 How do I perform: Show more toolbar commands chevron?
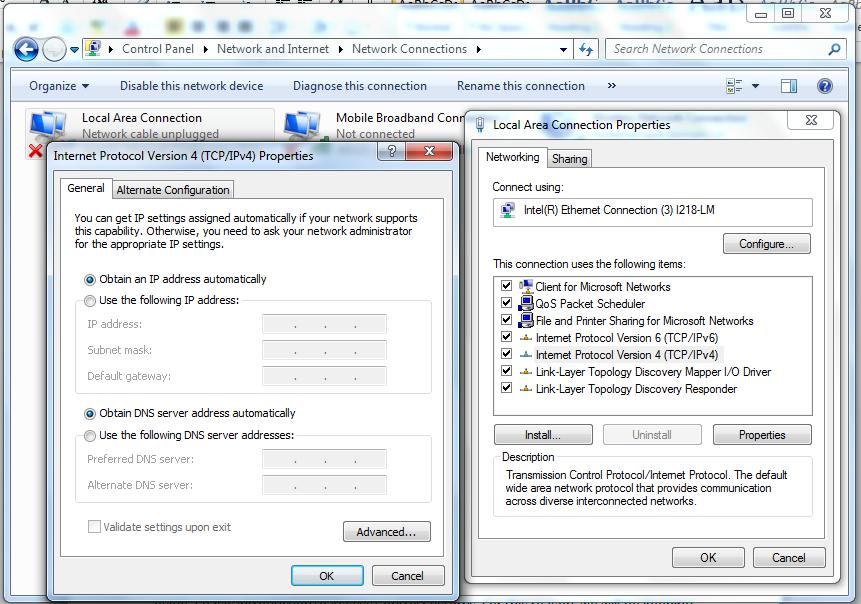click(611, 86)
